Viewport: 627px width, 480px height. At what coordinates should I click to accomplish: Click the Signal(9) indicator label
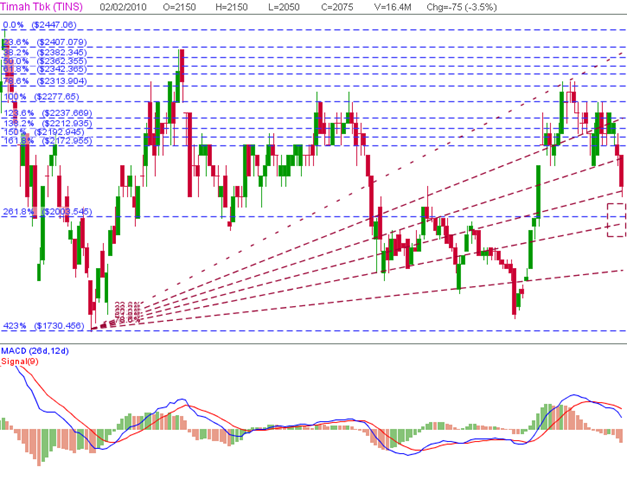20,362
